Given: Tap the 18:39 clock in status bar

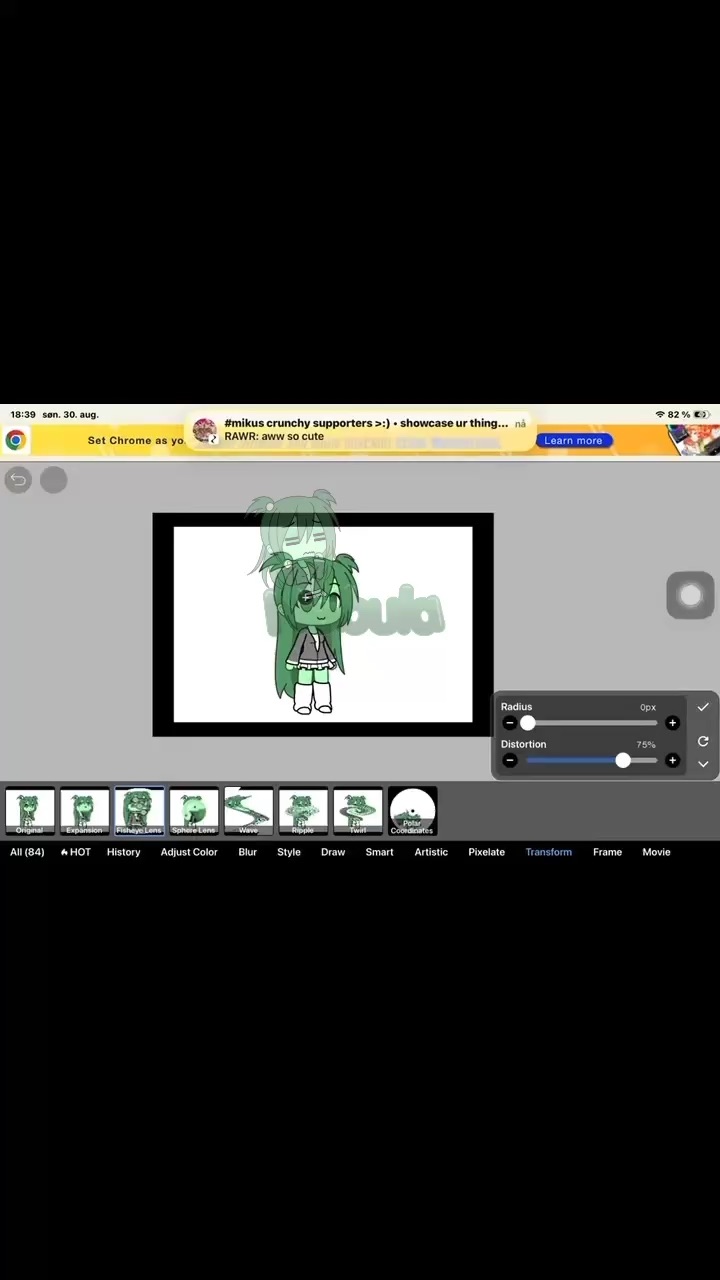Looking at the screenshot, I should pyautogui.click(x=23, y=414).
